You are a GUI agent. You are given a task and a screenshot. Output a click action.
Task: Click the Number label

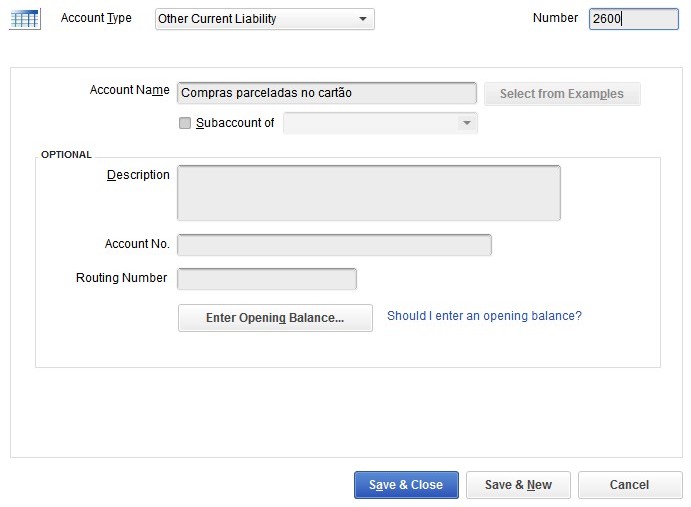[555, 18]
